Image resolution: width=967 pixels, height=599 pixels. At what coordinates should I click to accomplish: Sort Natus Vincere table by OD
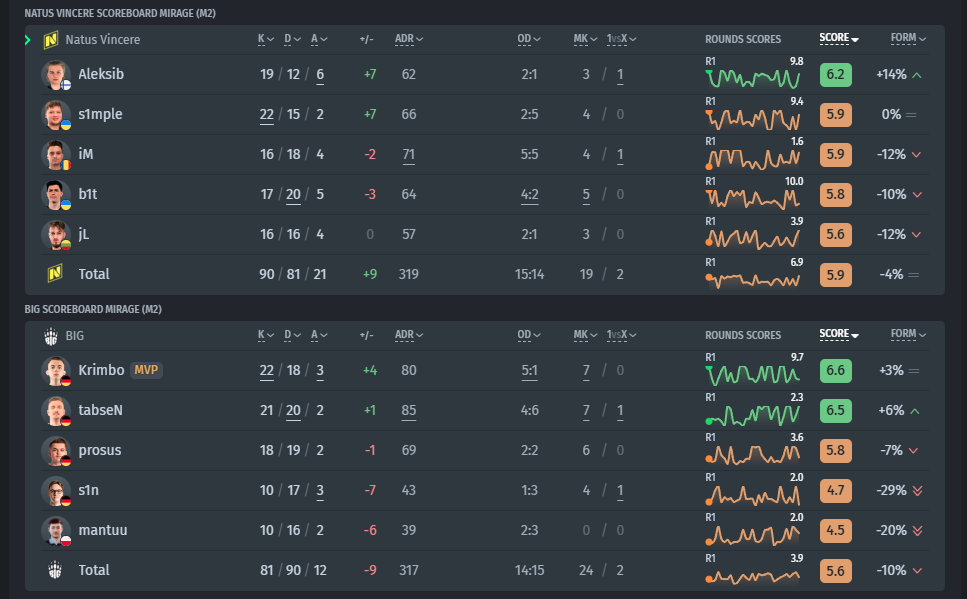point(529,39)
